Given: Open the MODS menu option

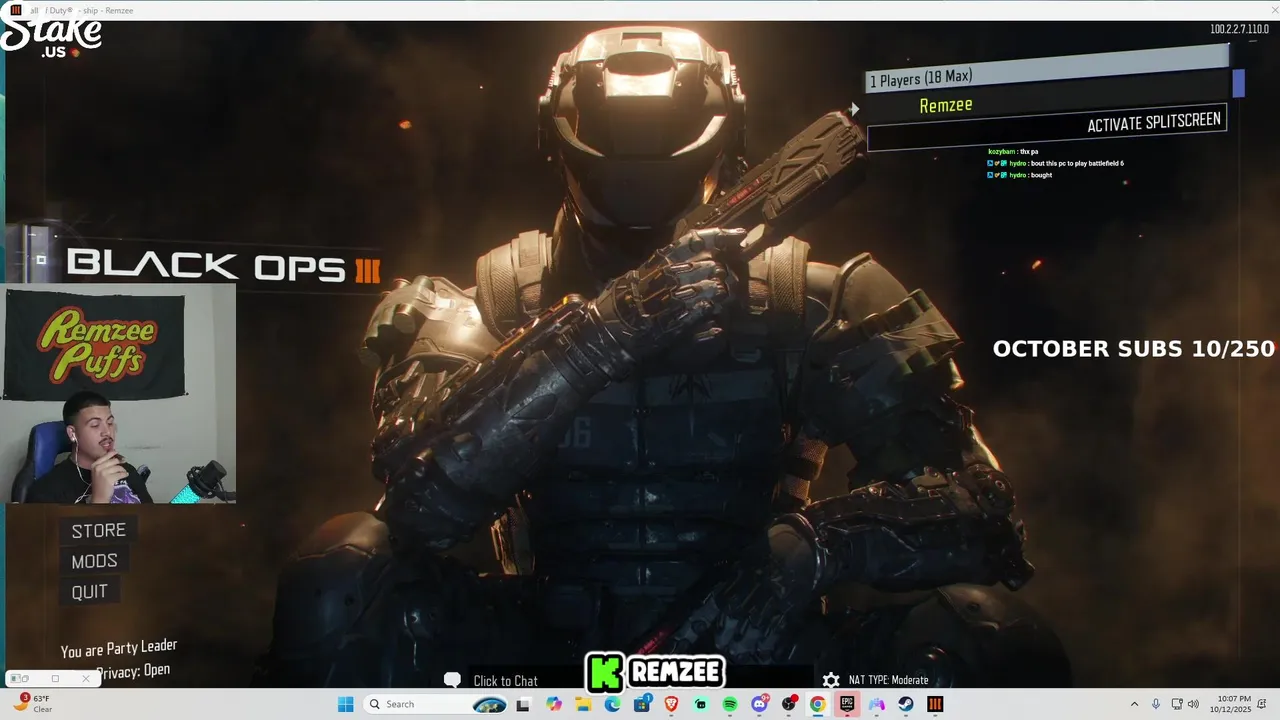Looking at the screenshot, I should (x=94, y=561).
